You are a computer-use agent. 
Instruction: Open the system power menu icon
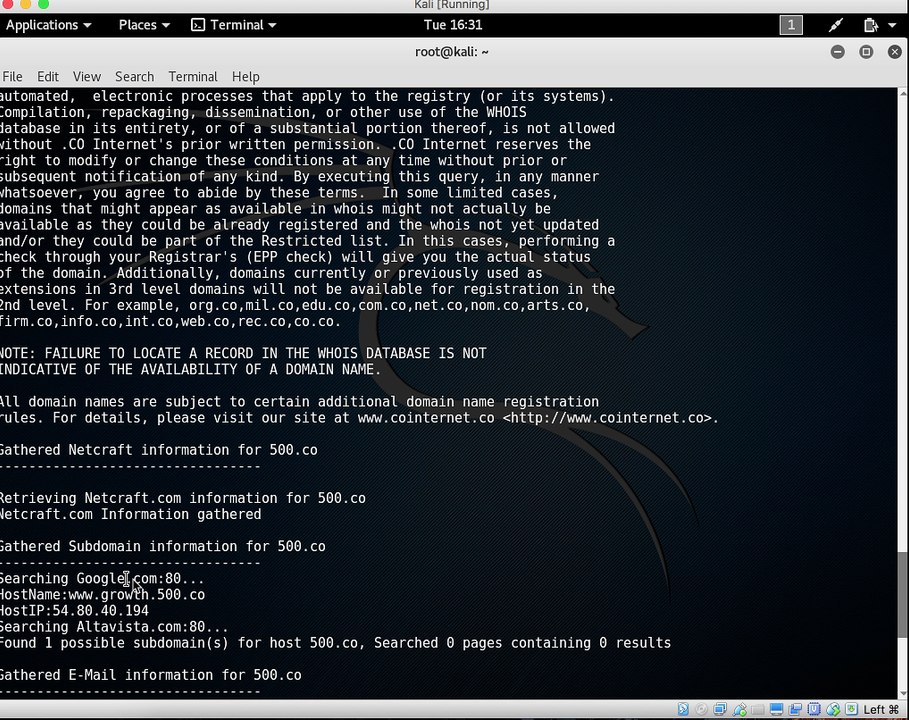[x=870, y=25]
